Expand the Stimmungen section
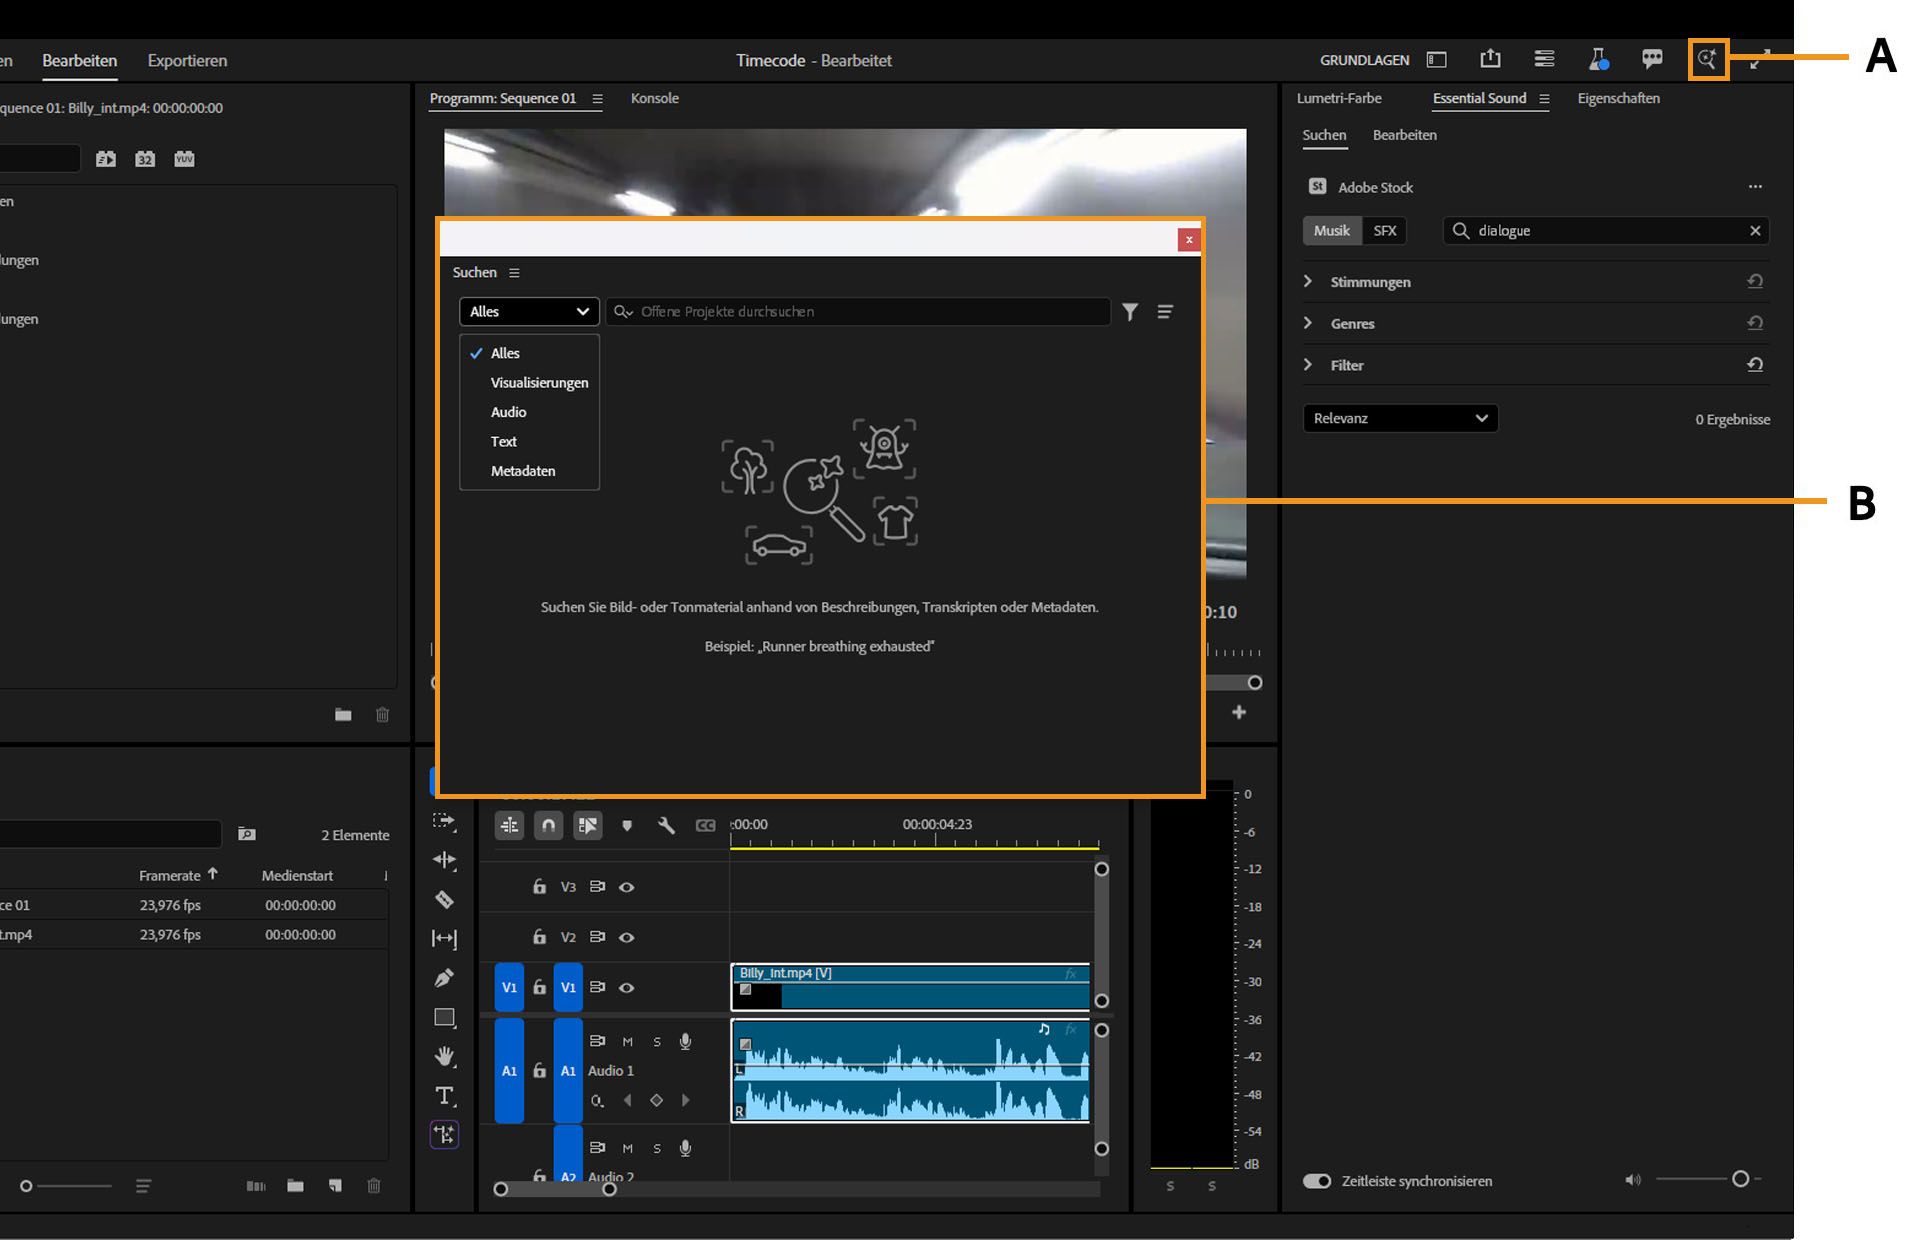Image resolution: width=1920 pixels, height=1240 pixels. [x=1370, y=281]
